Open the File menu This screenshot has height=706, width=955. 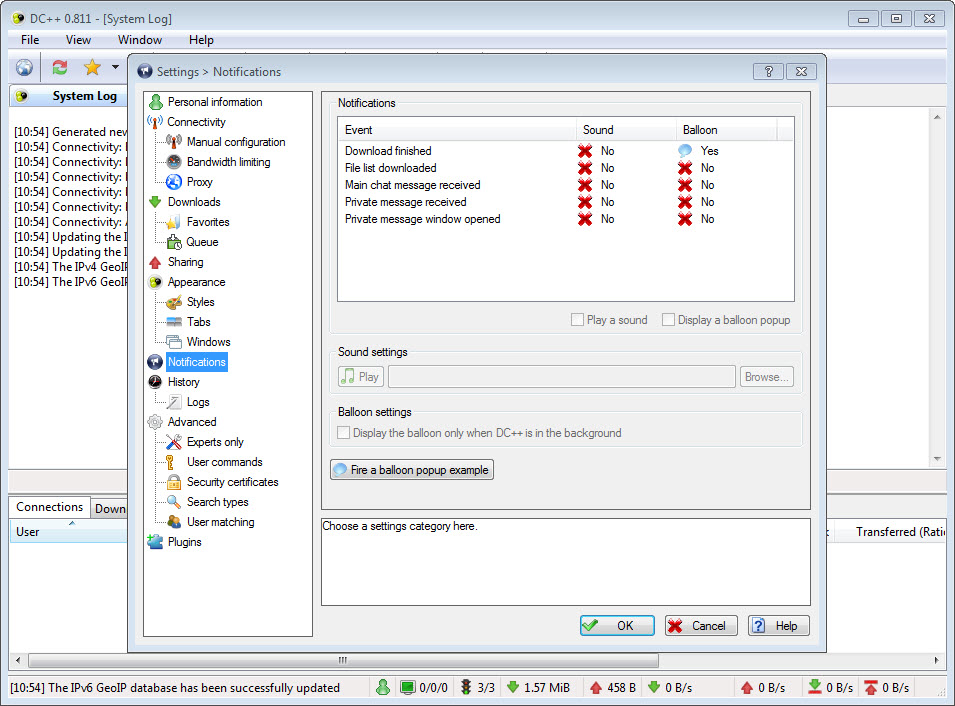pyautogui.click(x=30, y=40)
